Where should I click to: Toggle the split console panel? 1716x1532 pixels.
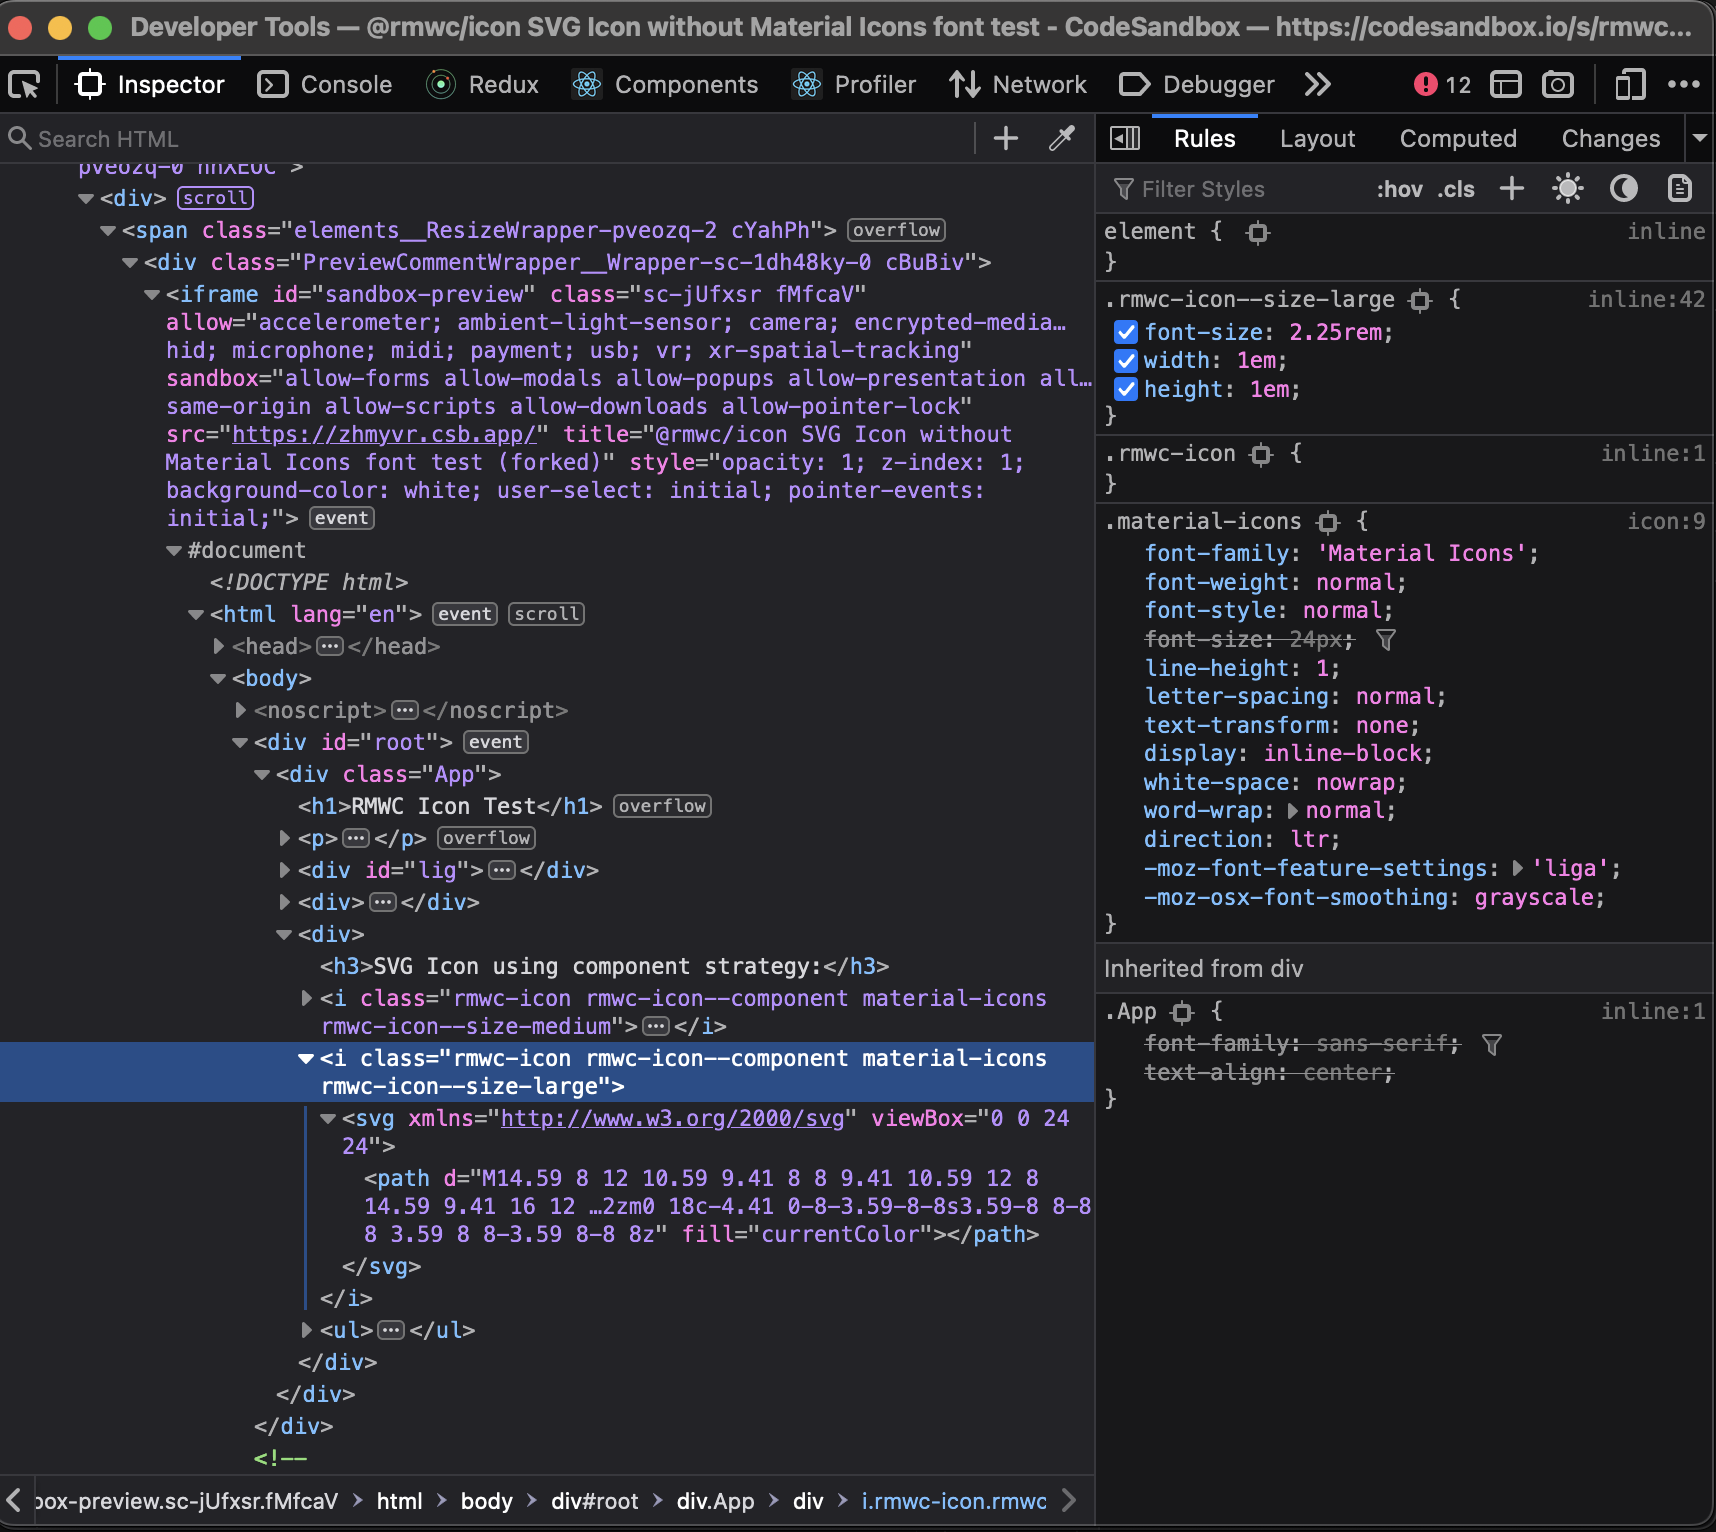1506,84
